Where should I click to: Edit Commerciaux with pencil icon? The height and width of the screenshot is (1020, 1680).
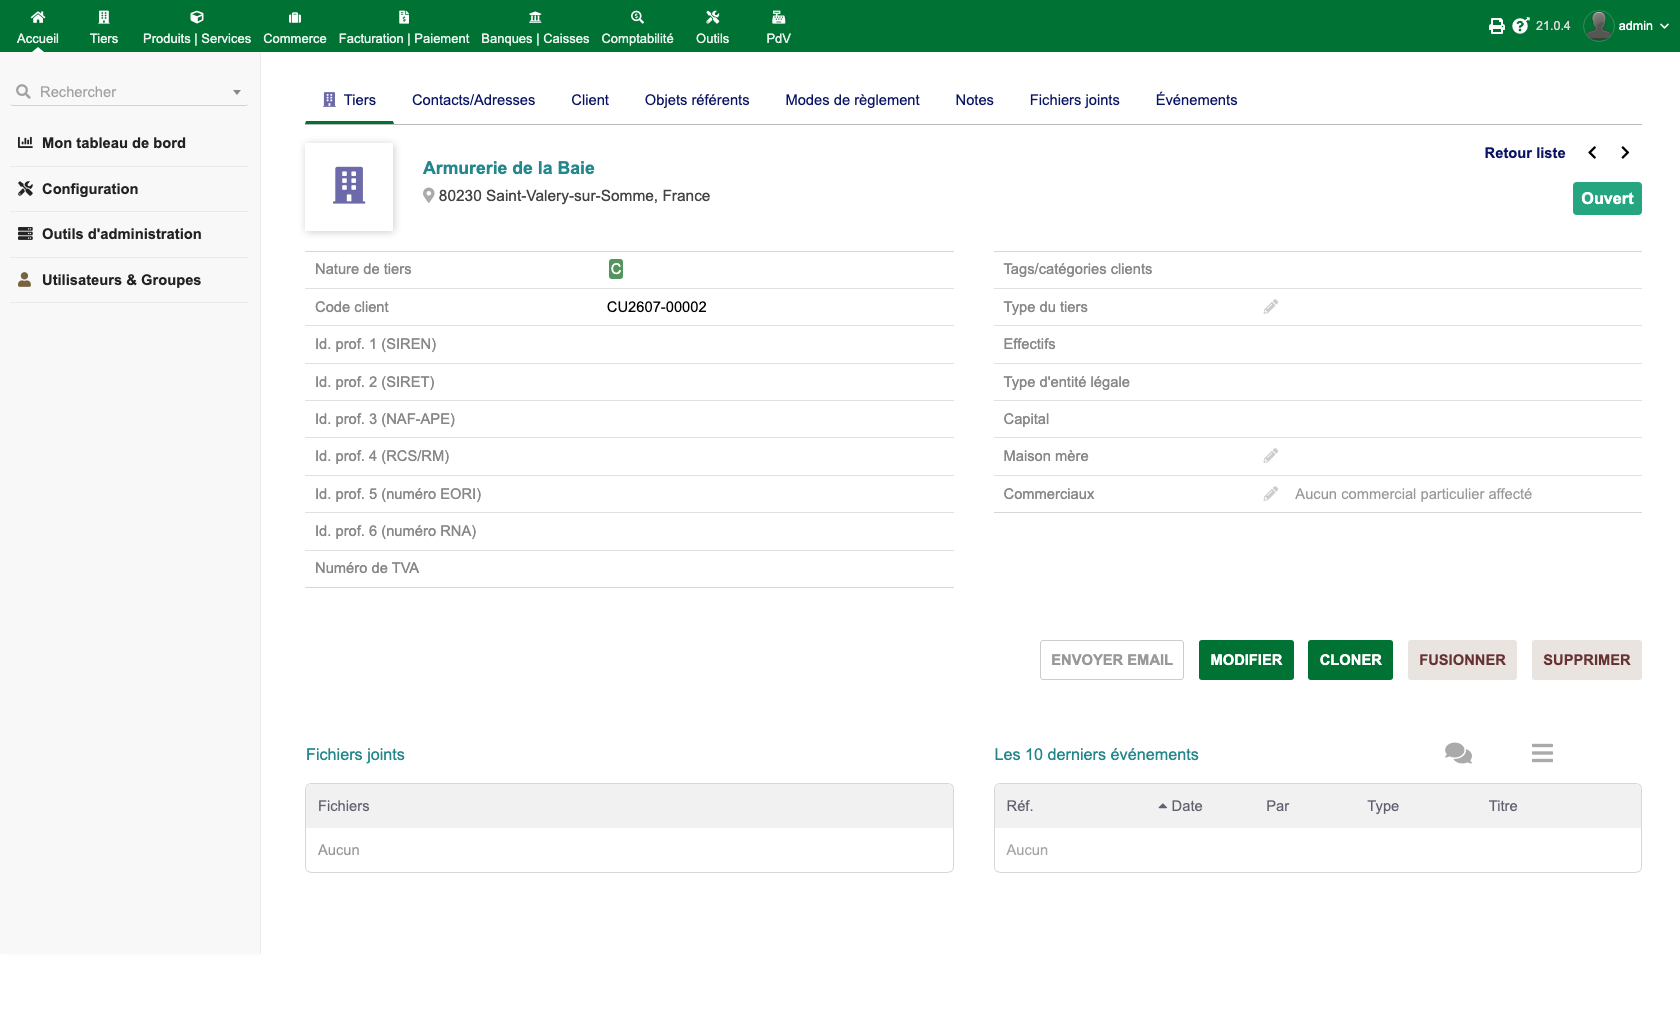tap(1270, 494)
